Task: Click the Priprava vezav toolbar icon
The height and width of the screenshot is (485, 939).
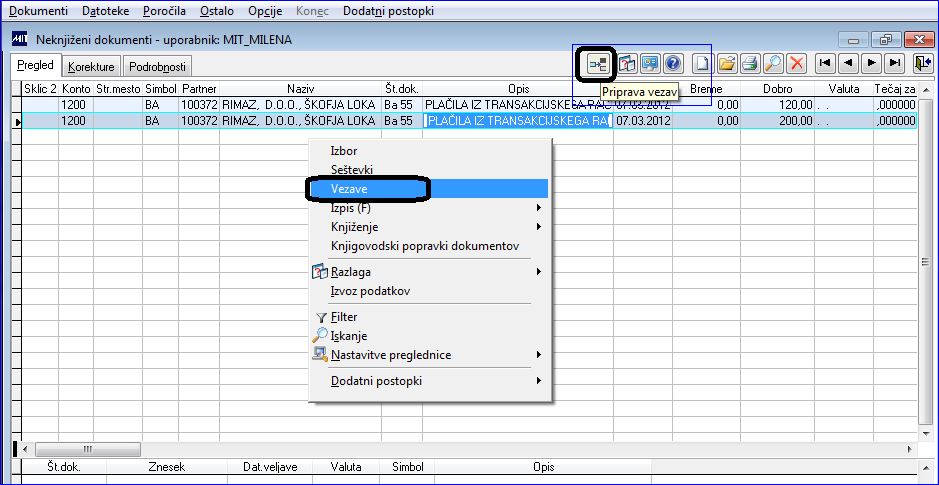Action: [597, 63]
